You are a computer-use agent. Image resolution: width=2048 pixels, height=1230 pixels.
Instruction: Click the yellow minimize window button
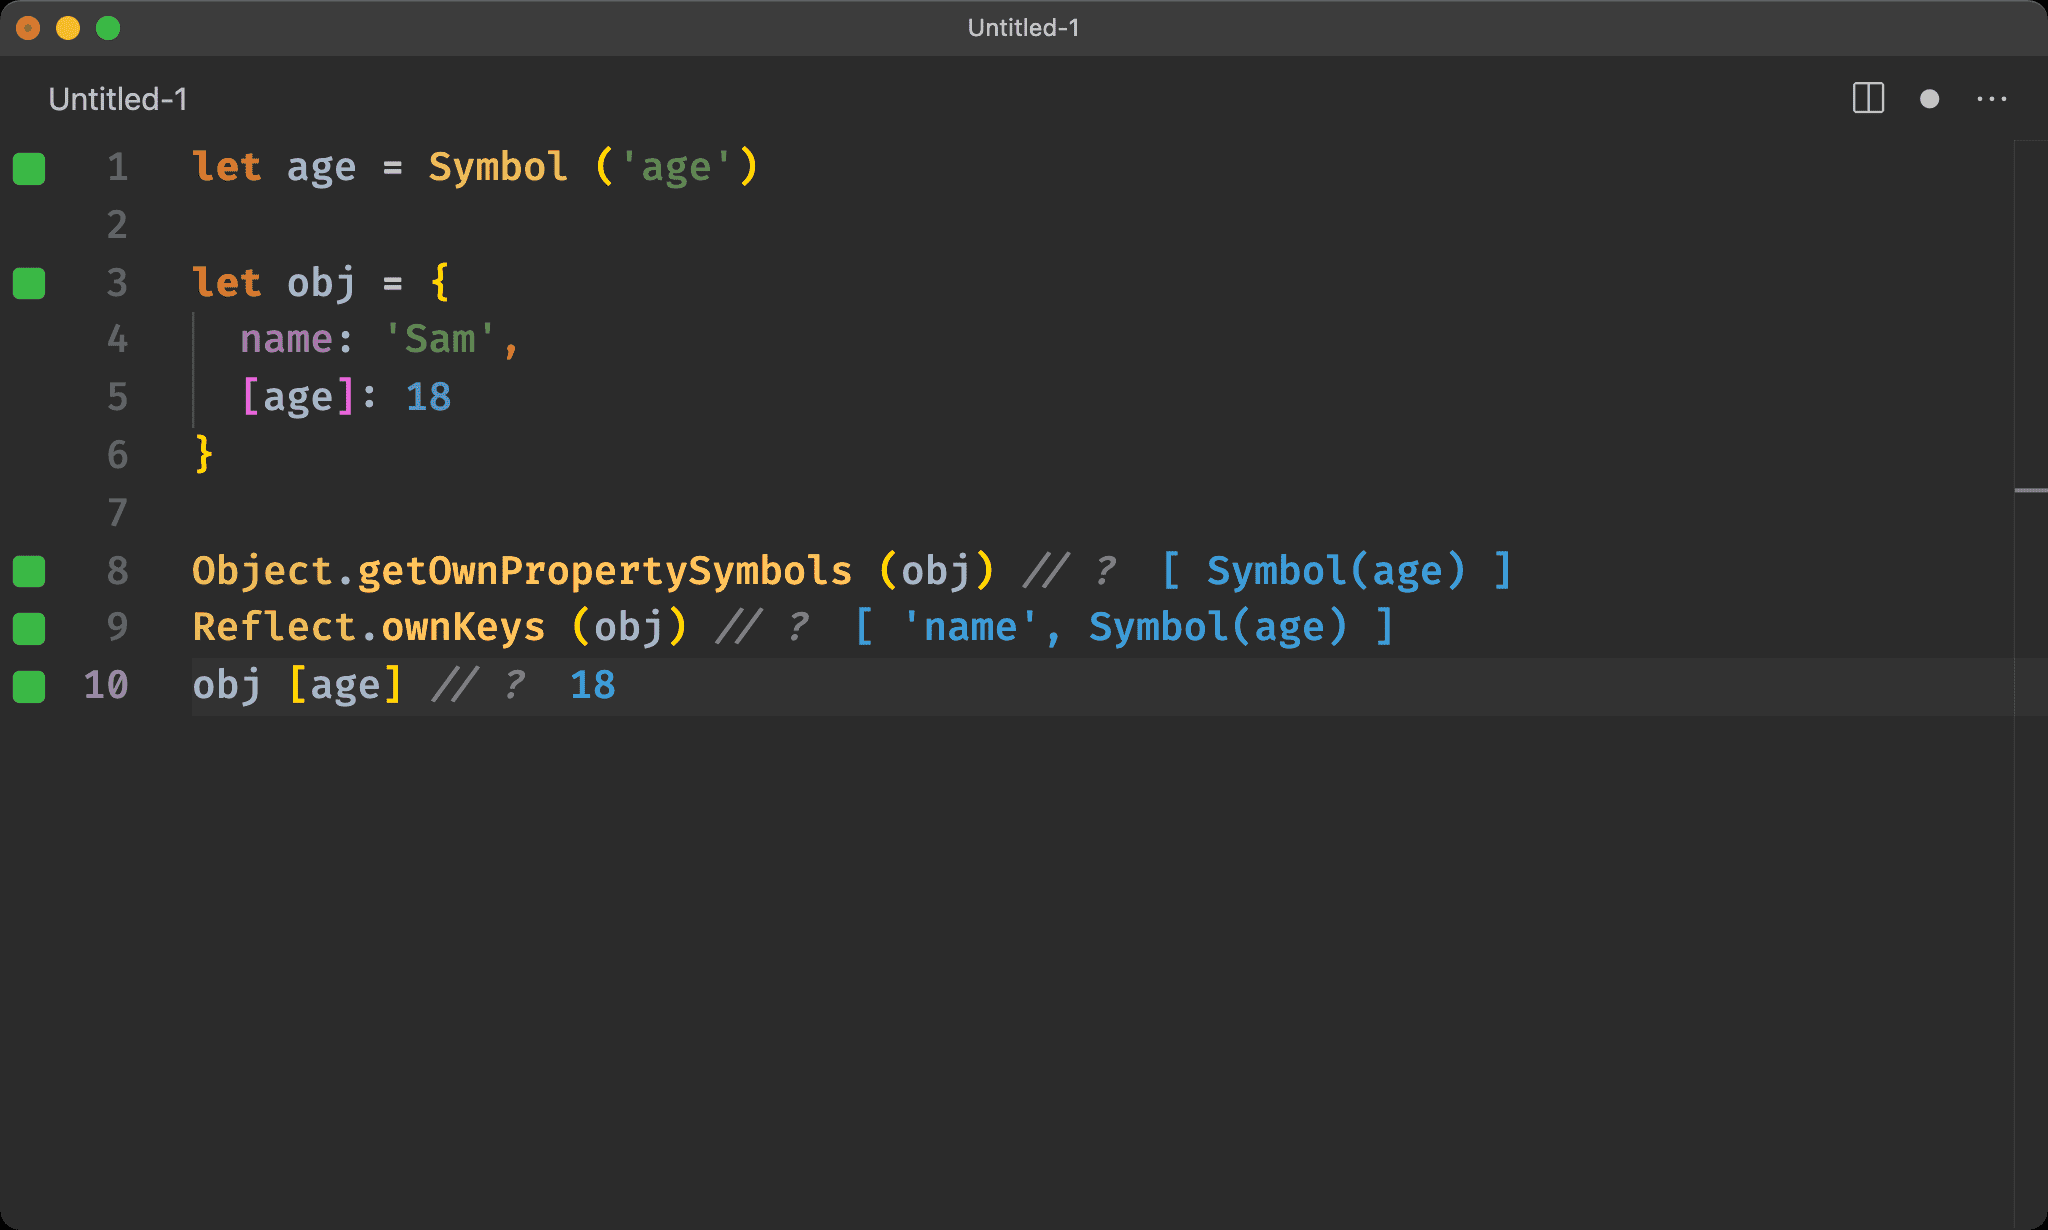click(x=68, y=28)
